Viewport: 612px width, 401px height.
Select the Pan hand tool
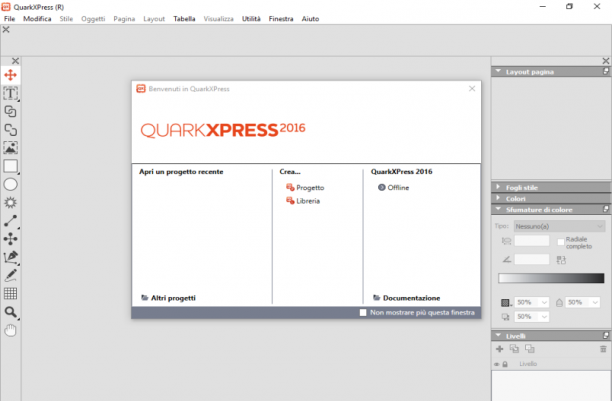click(x=11, y=330)
